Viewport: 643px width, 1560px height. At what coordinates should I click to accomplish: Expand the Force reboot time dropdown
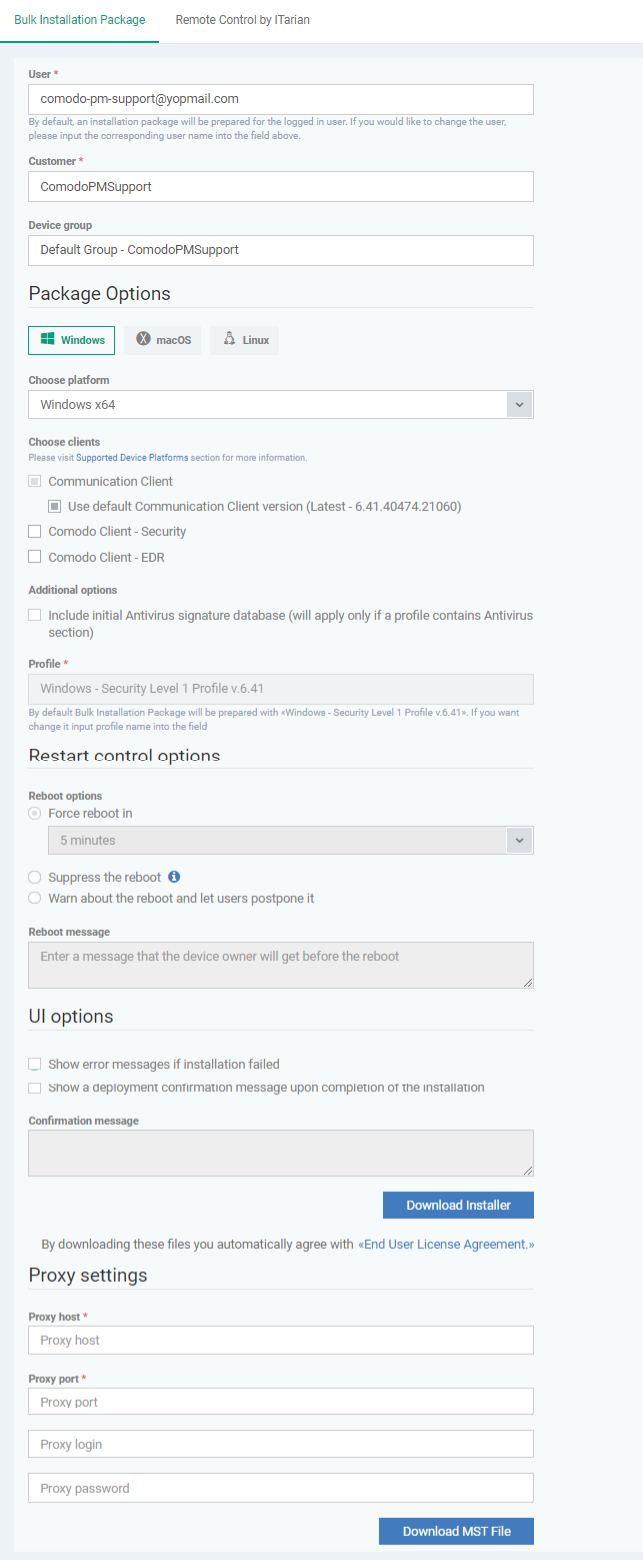click(x=520, y=840)
